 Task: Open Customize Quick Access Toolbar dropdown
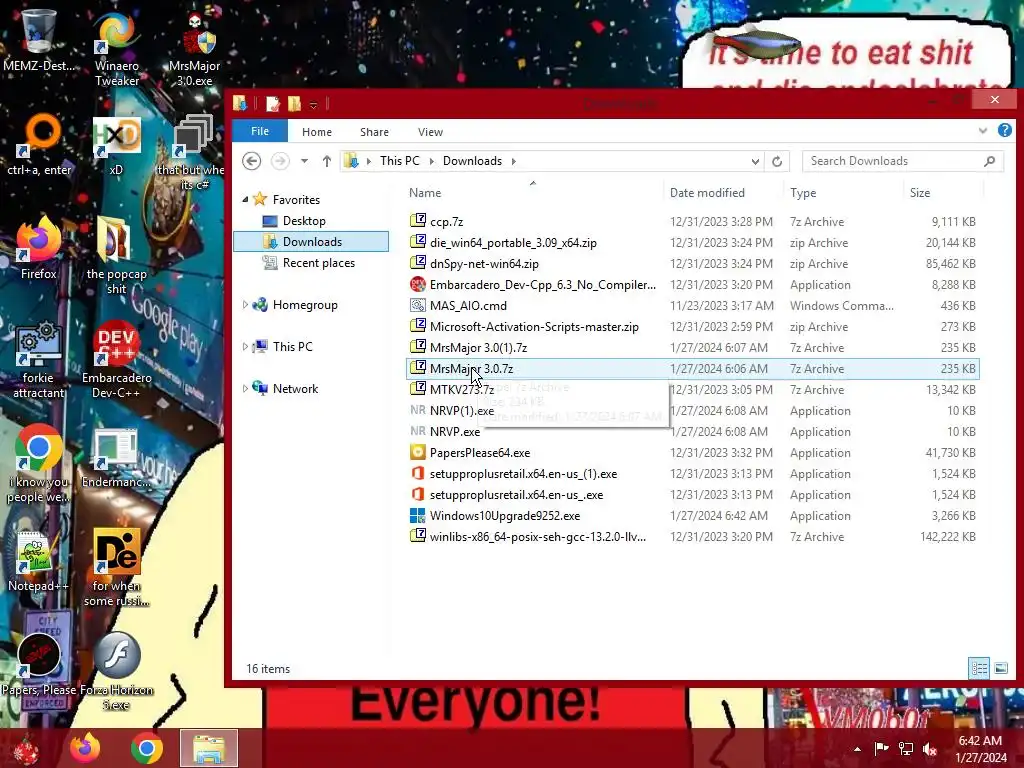(x=313, y=104)
